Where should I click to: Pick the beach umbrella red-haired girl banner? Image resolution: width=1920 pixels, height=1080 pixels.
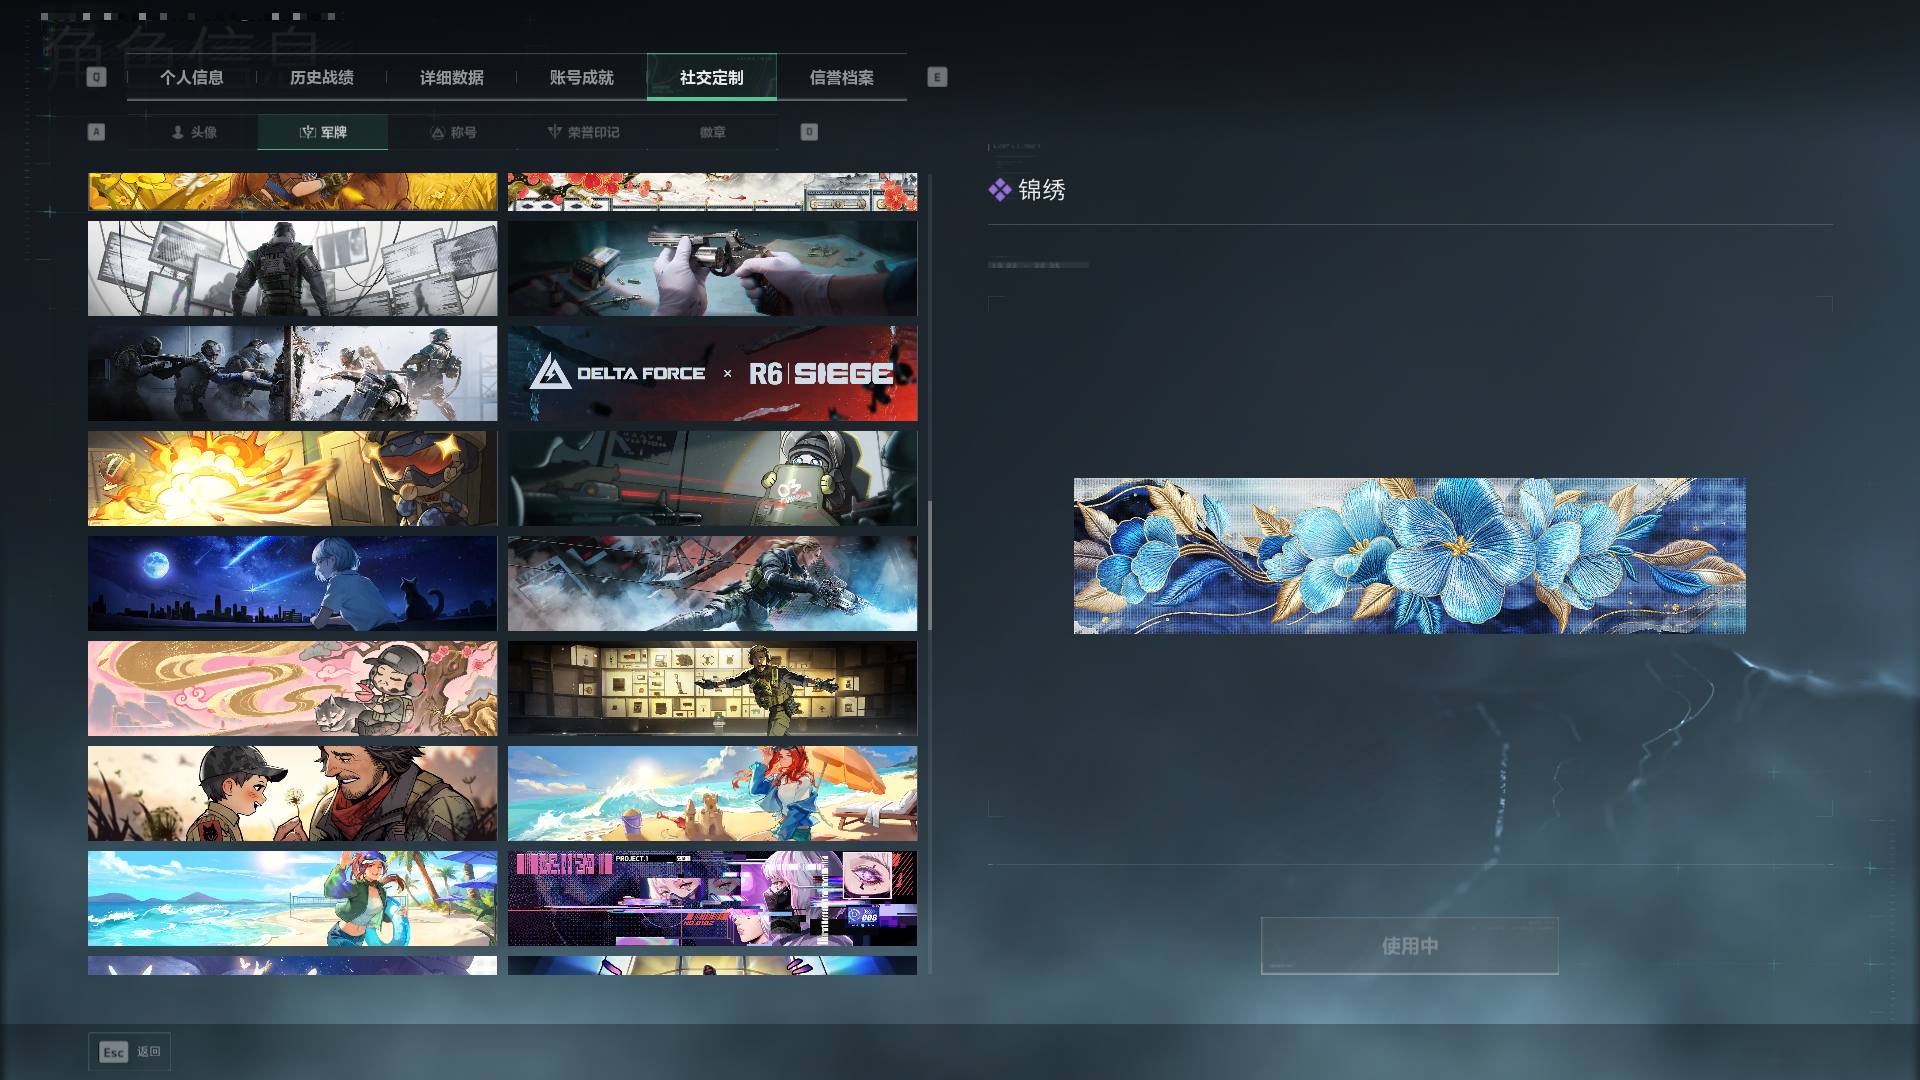[712, 793]
